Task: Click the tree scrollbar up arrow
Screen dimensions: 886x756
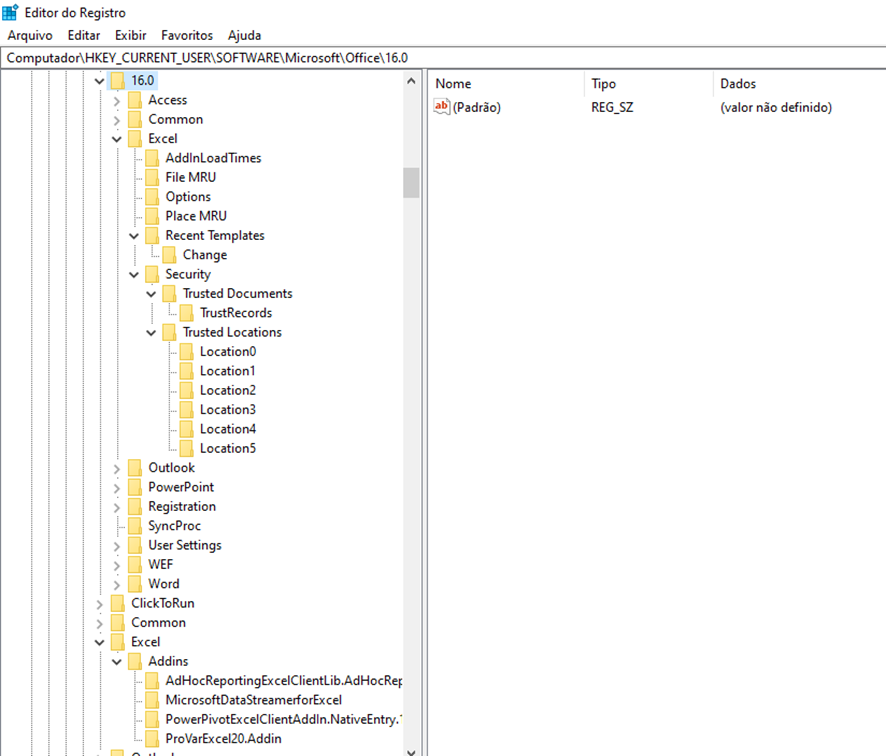Action: point(411,81)
